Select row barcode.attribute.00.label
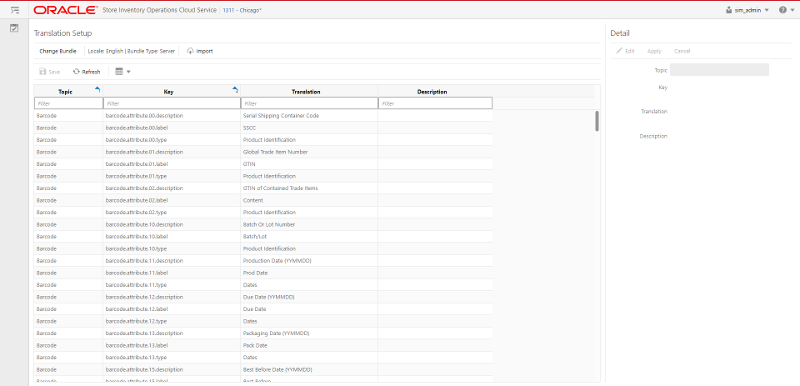800x386 pixels. pyautogui.click(x=263, y=127)
